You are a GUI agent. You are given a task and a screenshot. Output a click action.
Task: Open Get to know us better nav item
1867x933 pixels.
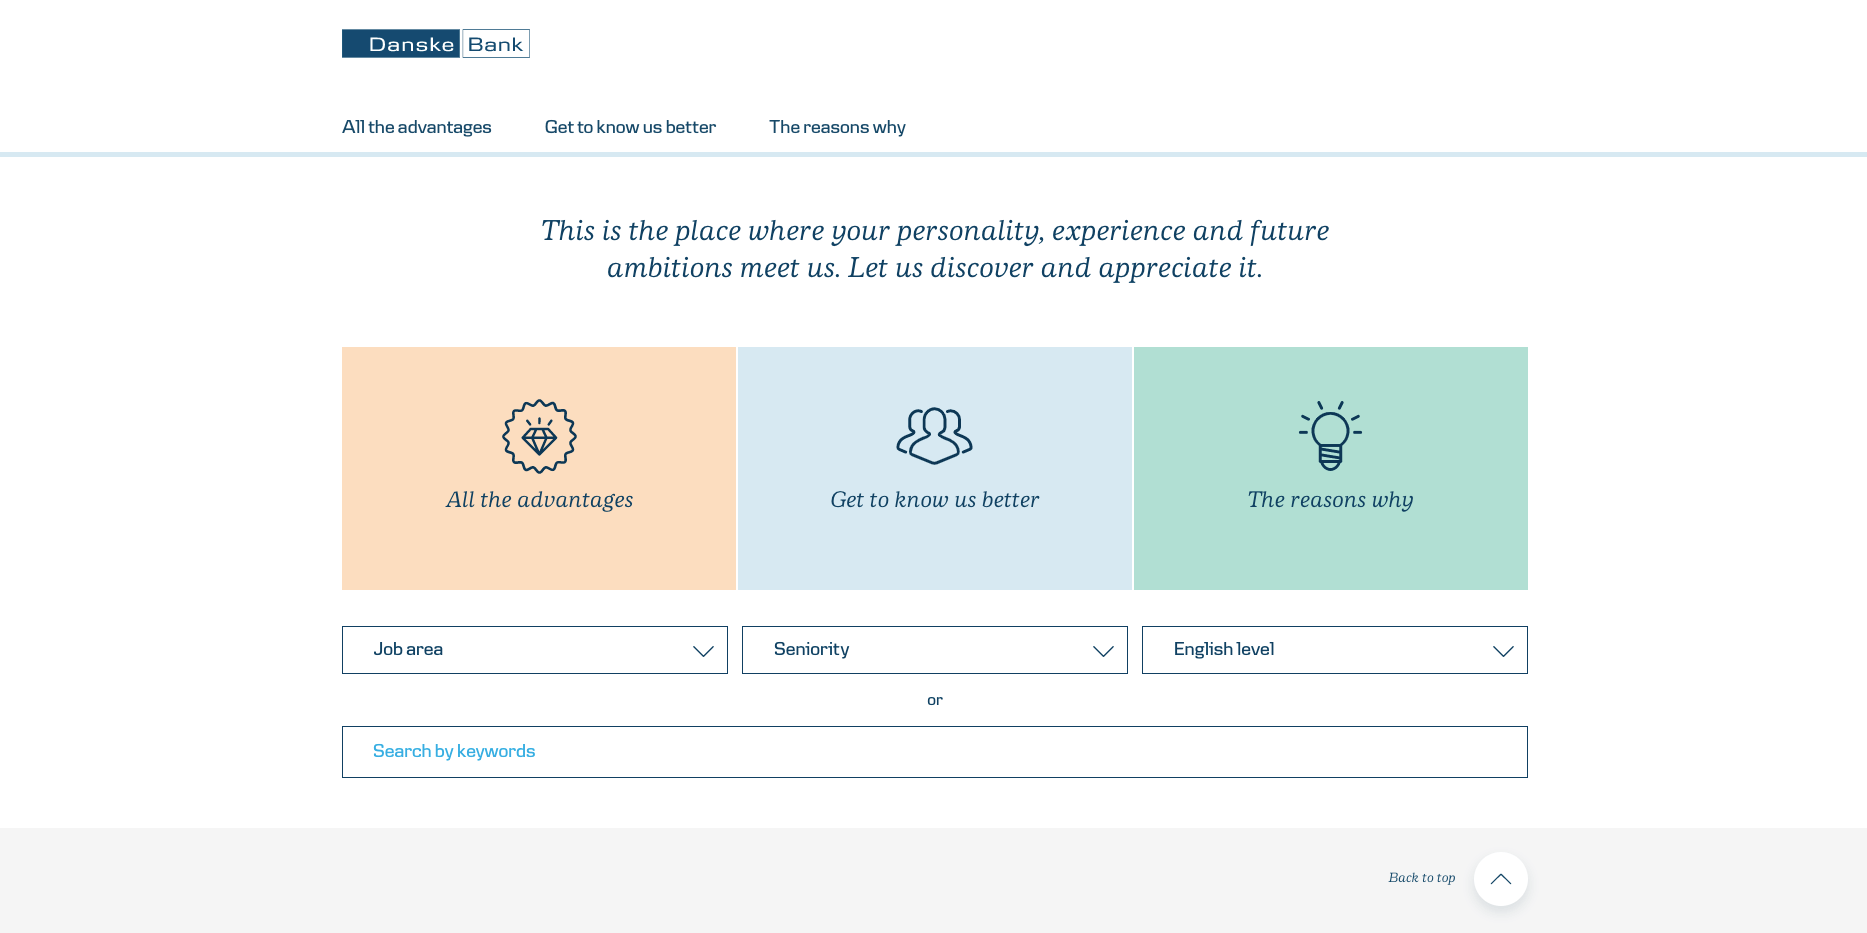[x=630, y=127]
